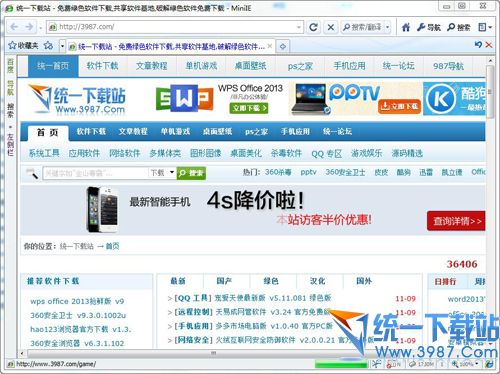
Task: Open 文章教程 in the blue menu bar
Action: [133, 132]
